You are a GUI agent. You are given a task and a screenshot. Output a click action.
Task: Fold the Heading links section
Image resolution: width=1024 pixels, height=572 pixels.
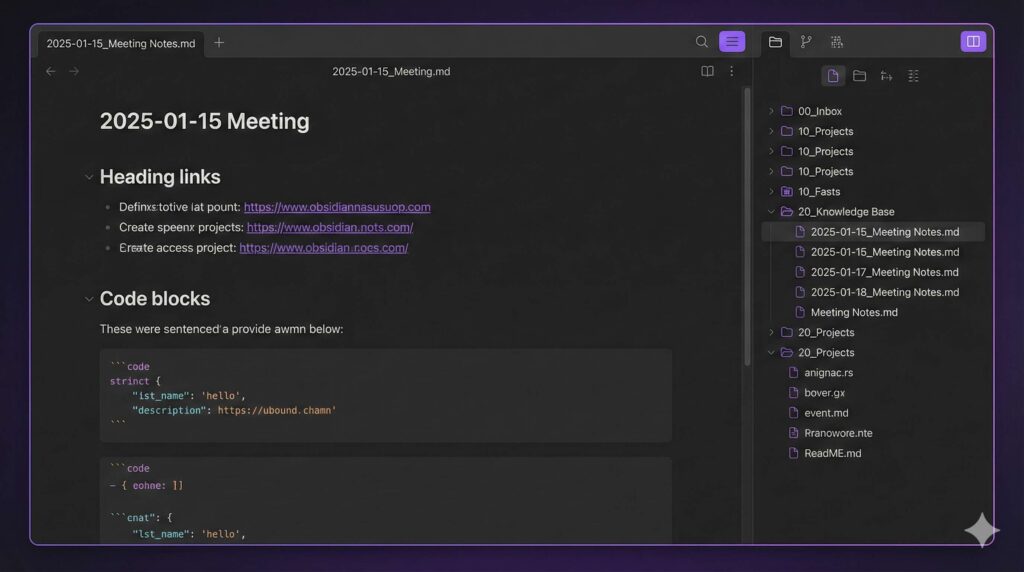click(89, 178)
